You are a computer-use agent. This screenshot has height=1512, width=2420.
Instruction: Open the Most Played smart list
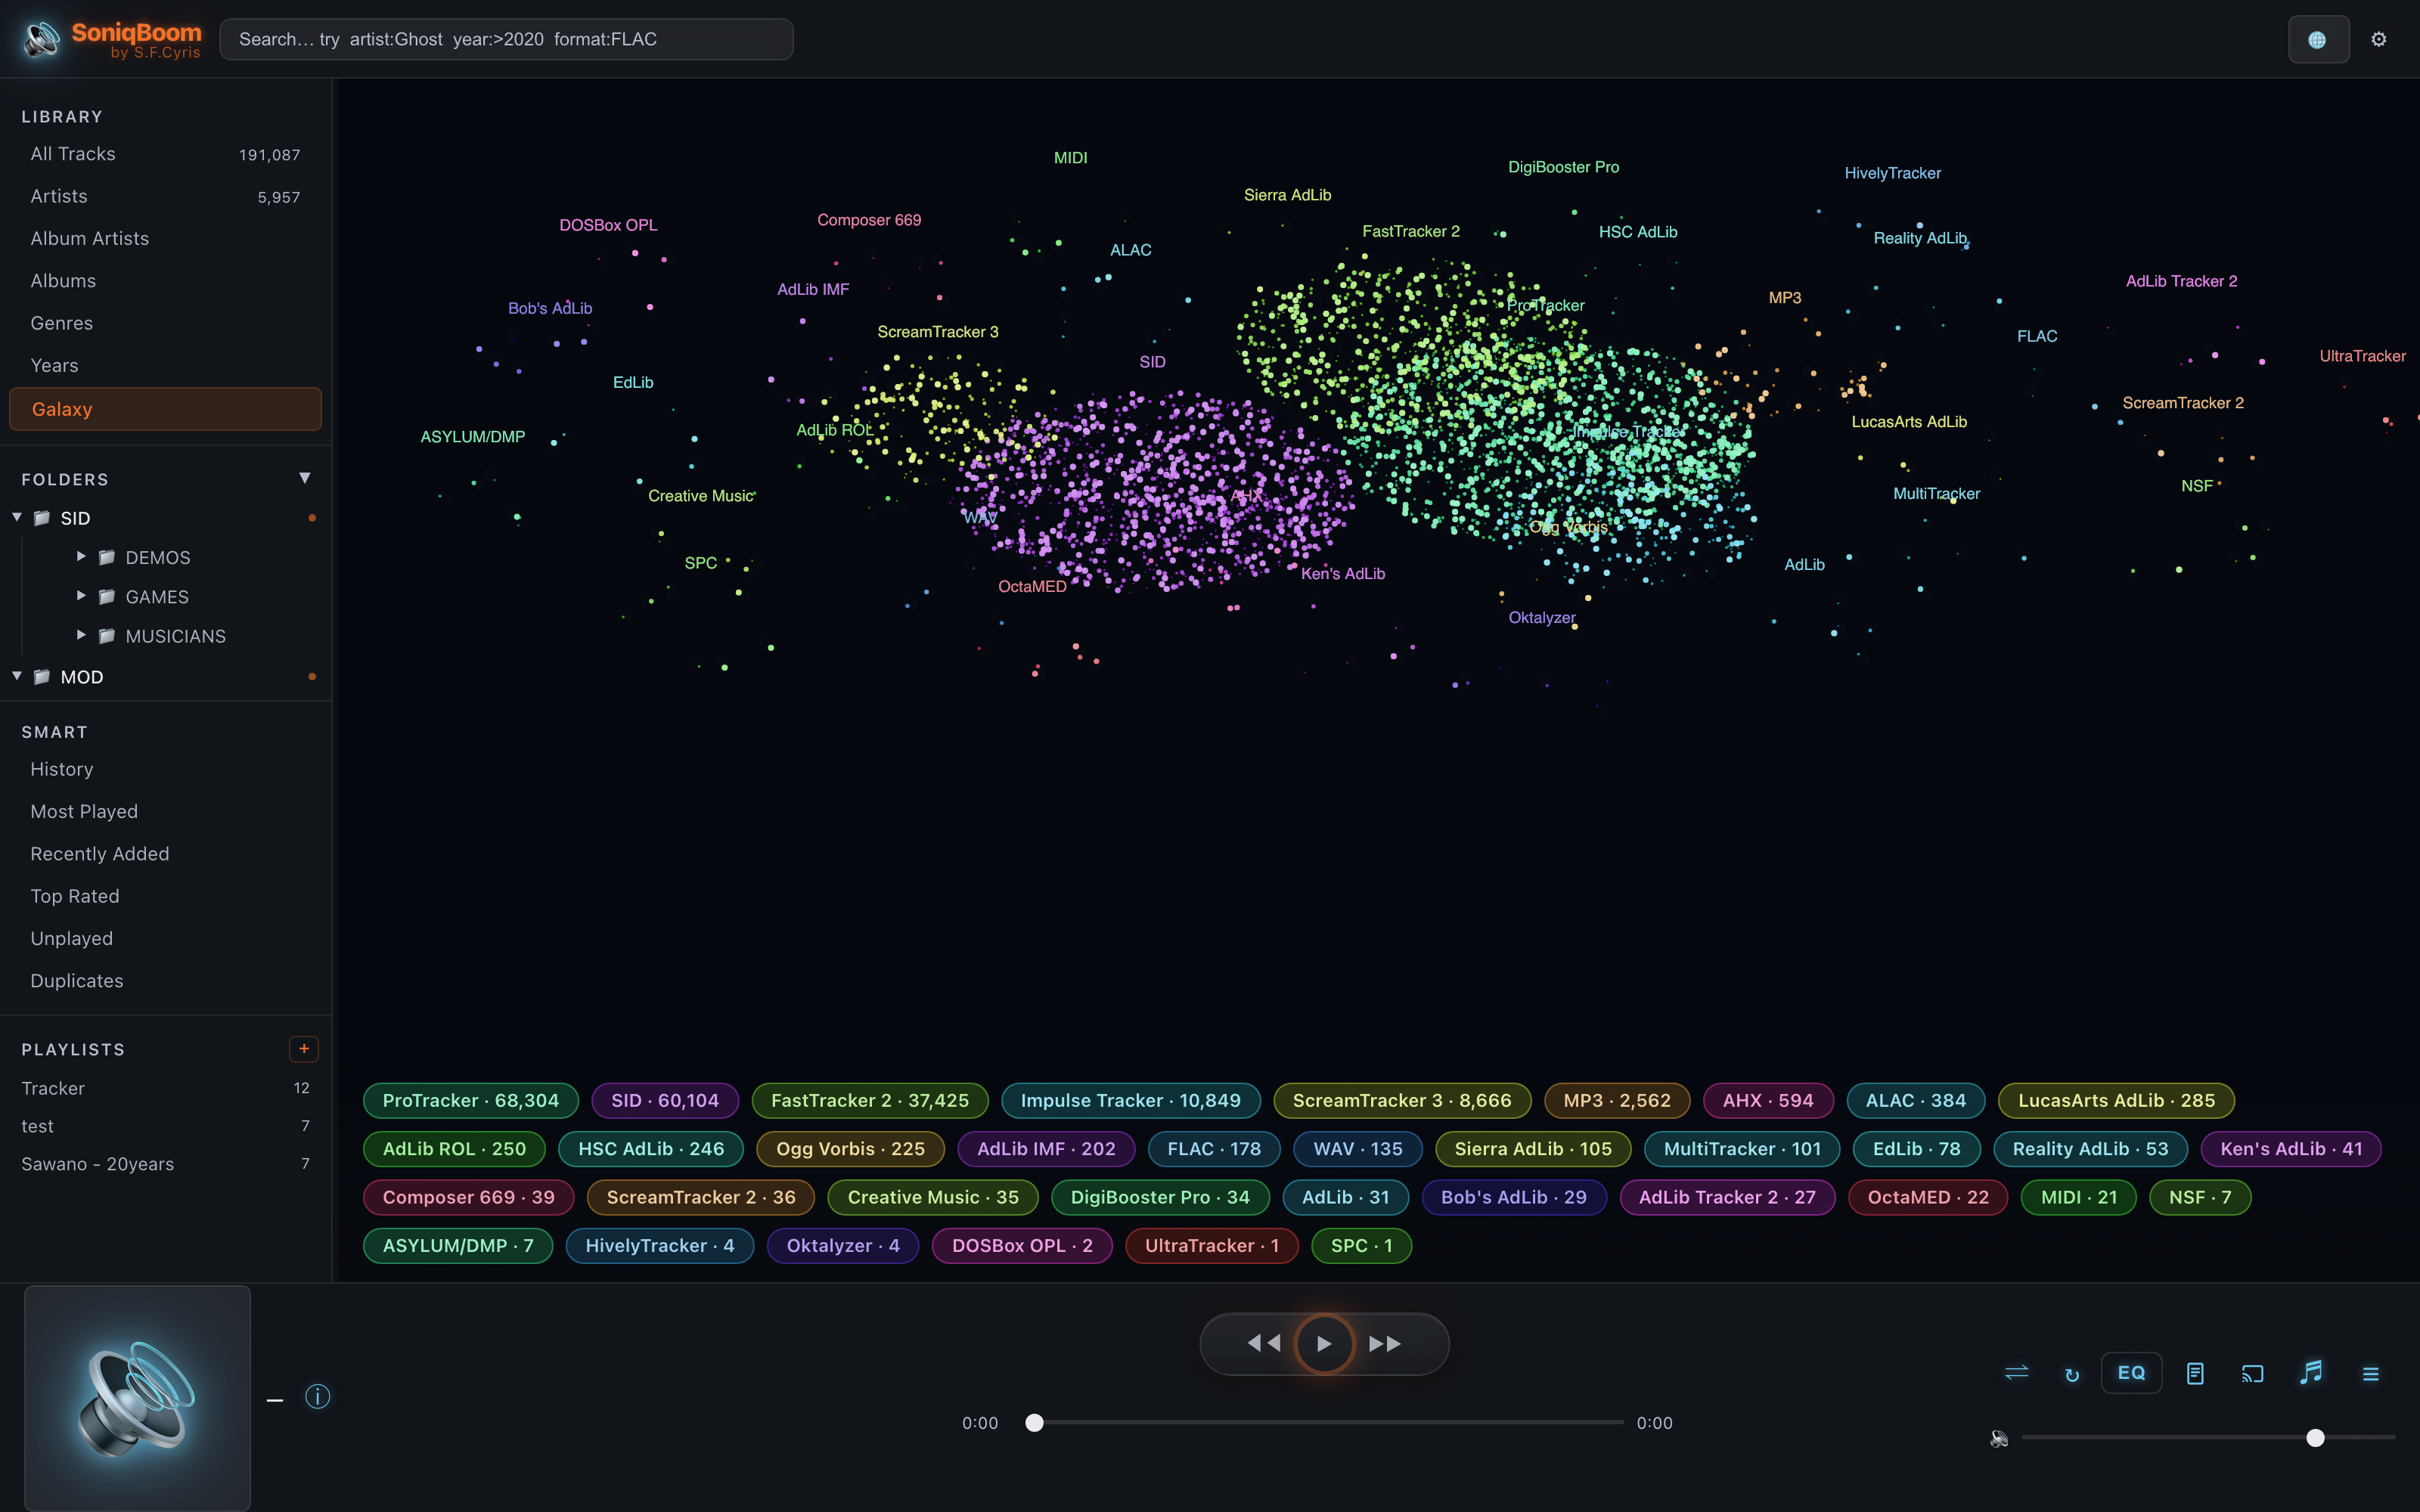165,811
